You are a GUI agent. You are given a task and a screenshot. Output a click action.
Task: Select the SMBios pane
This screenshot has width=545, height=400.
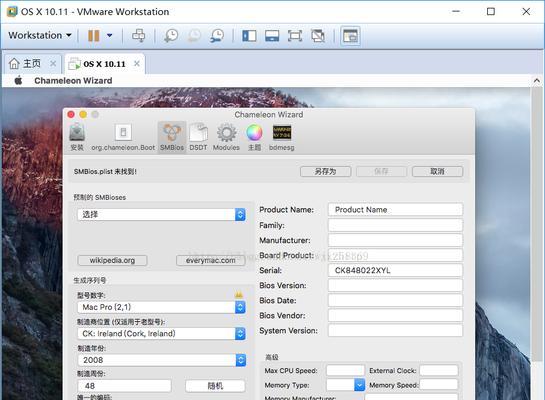pos(172,137)
